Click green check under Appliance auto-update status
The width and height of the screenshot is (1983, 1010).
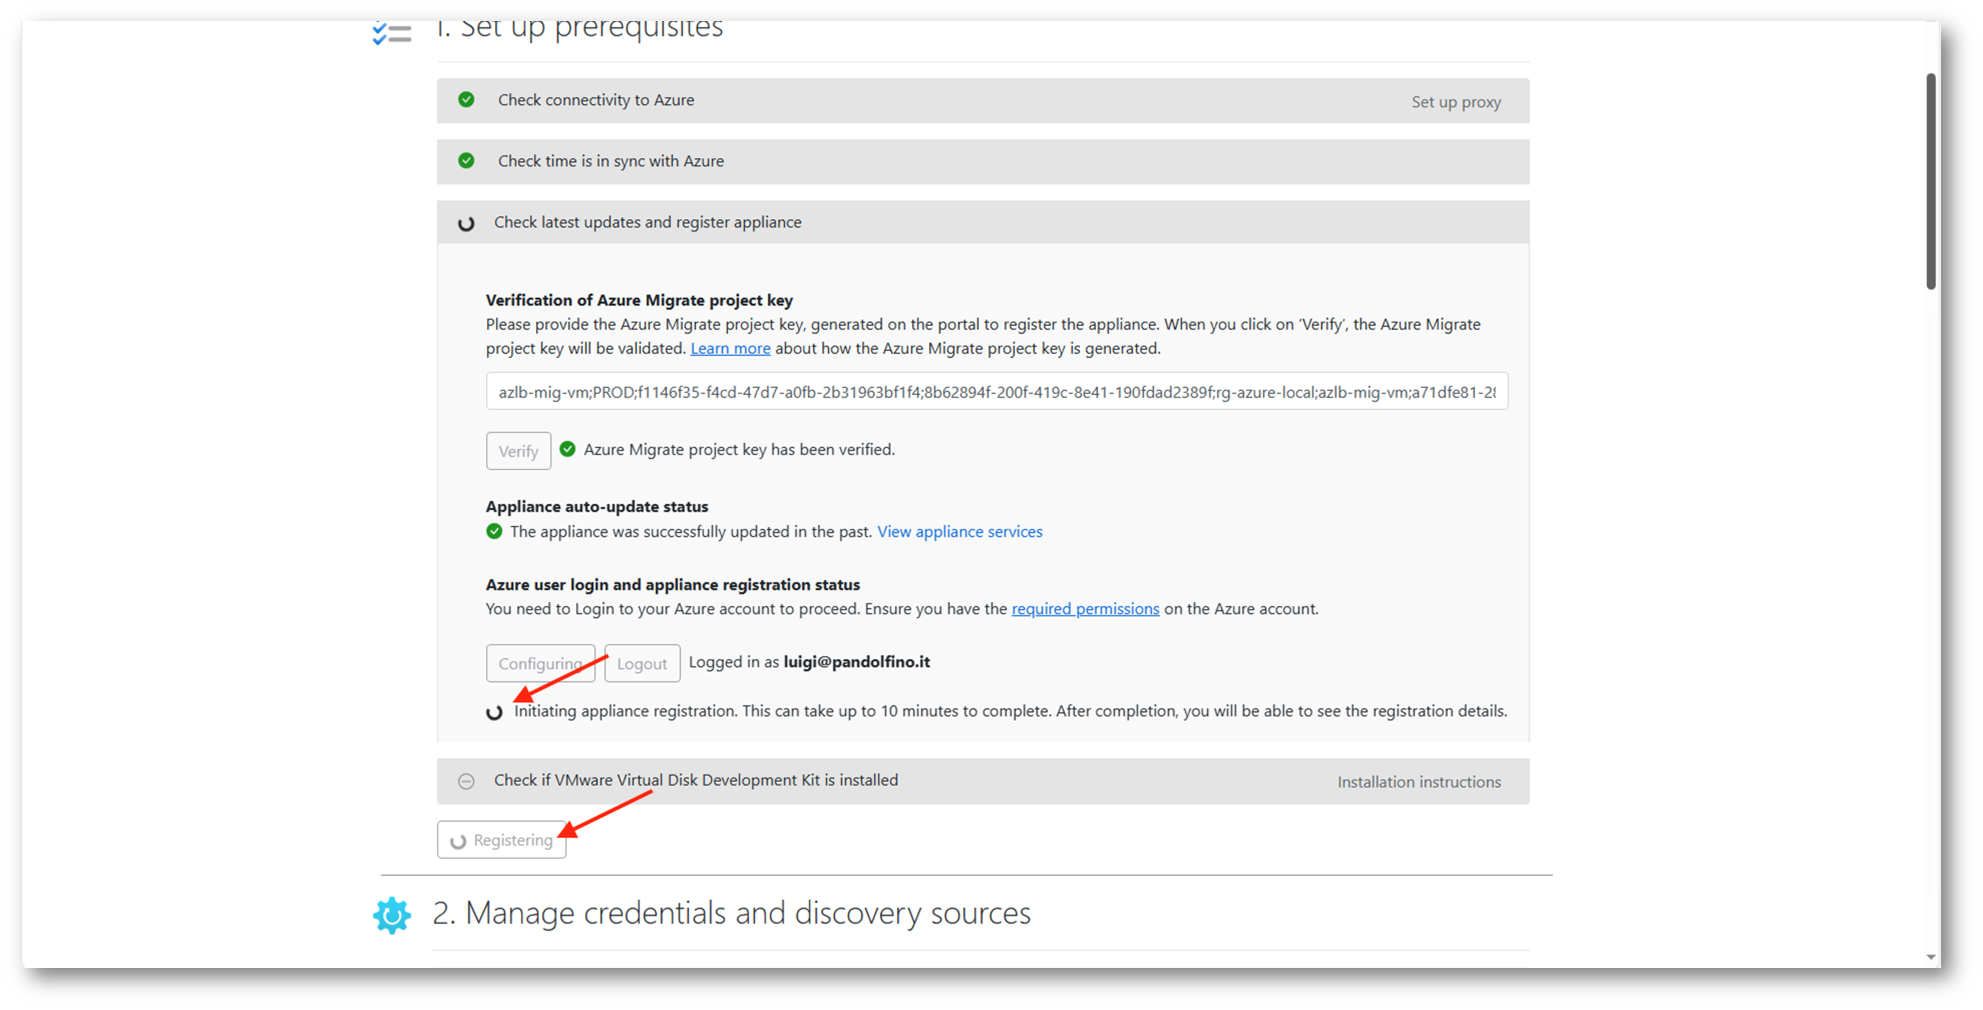click(494, 532)
